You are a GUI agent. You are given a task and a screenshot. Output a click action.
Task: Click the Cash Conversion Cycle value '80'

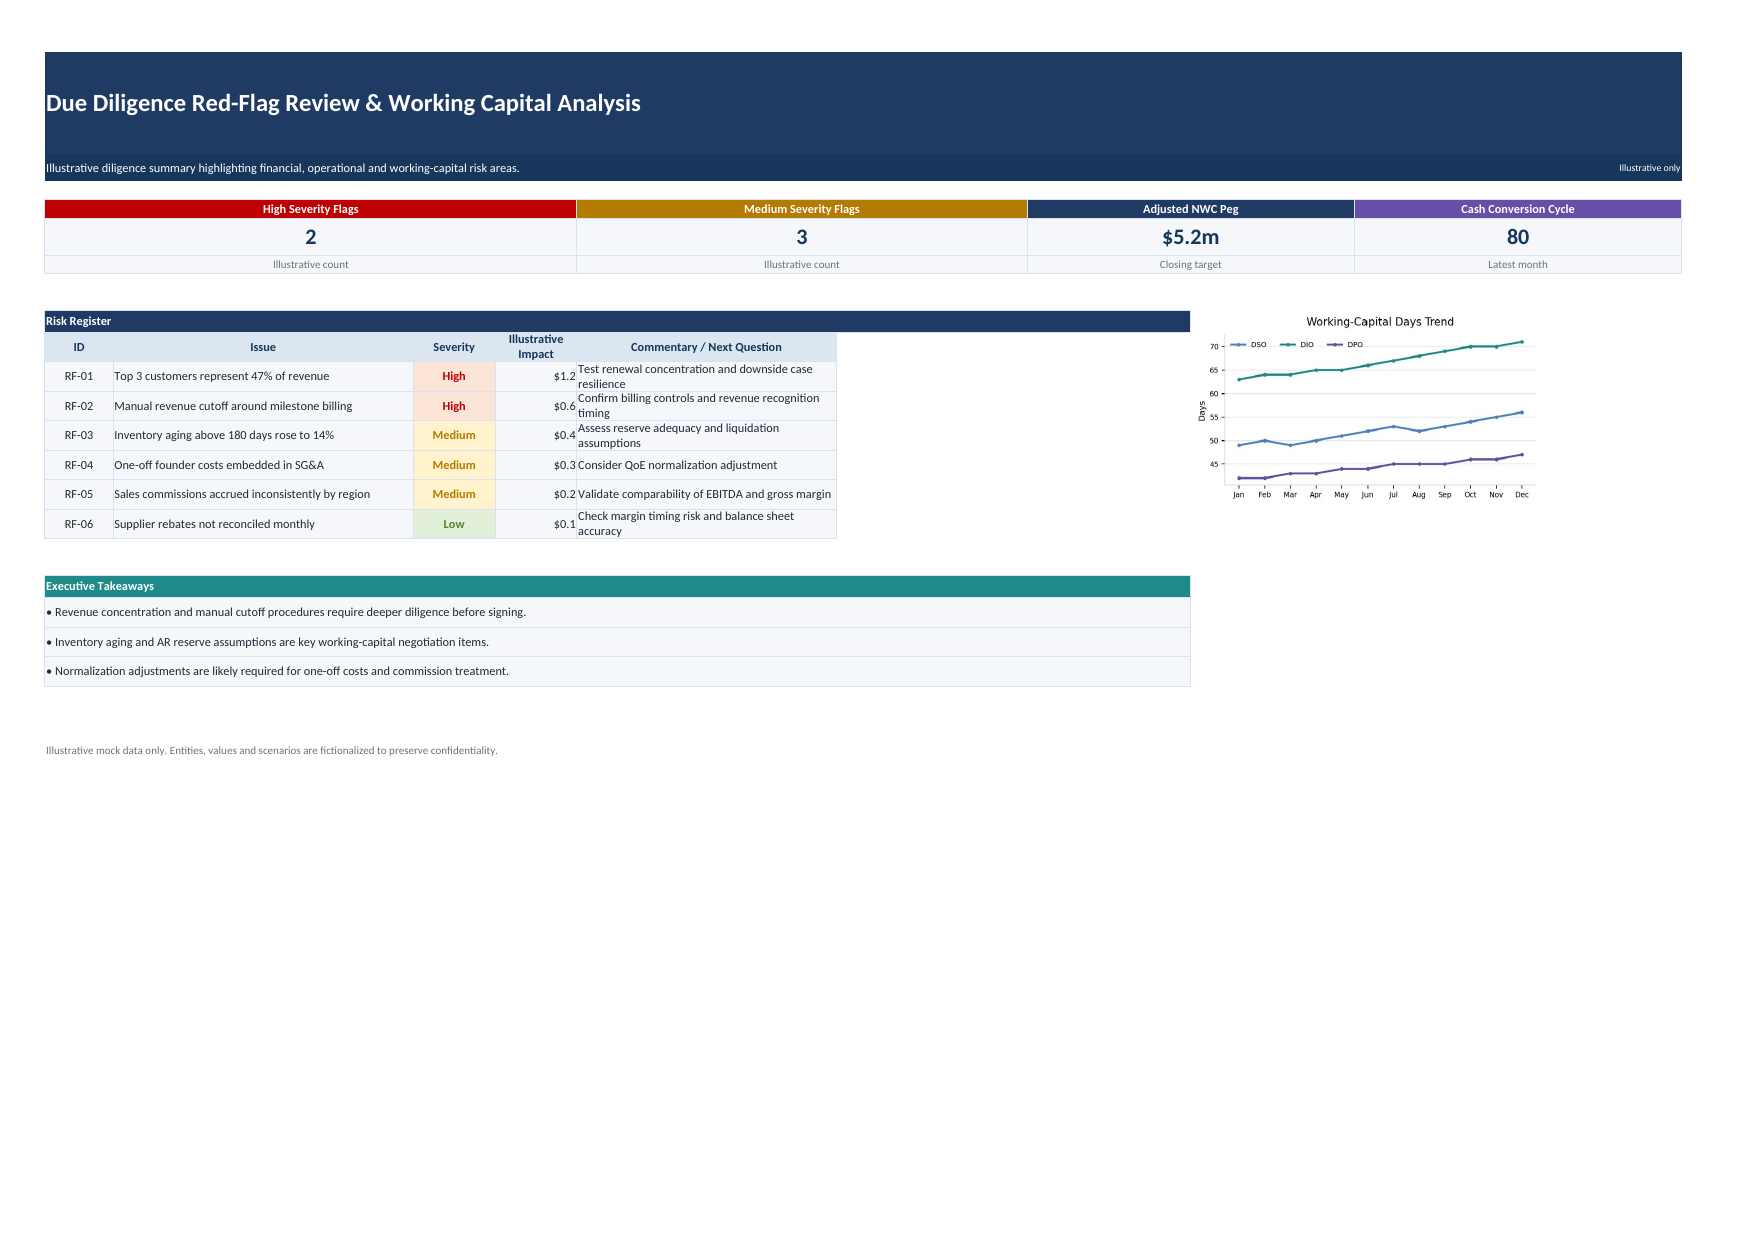[1517, 237]
